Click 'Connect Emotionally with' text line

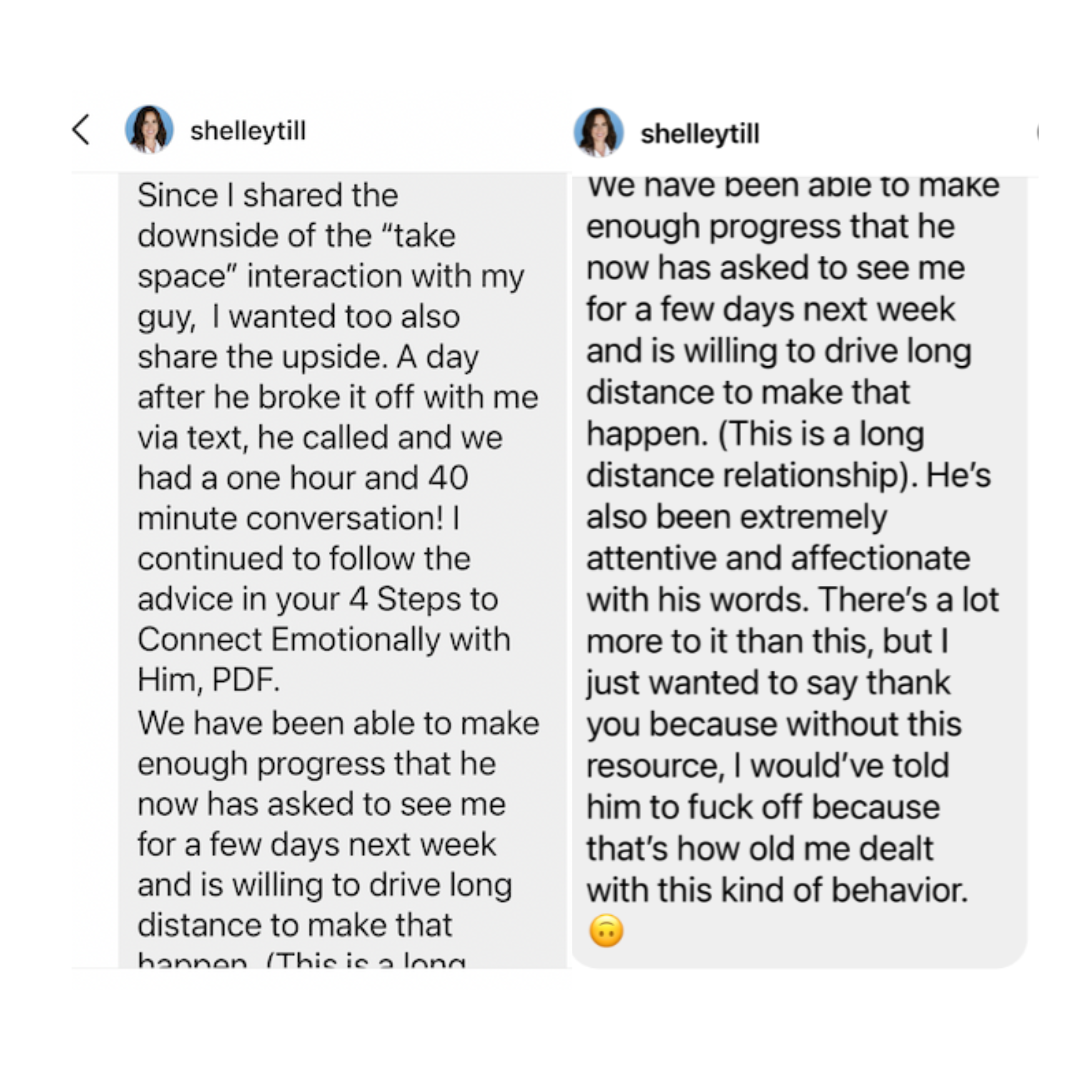(324, 639)
